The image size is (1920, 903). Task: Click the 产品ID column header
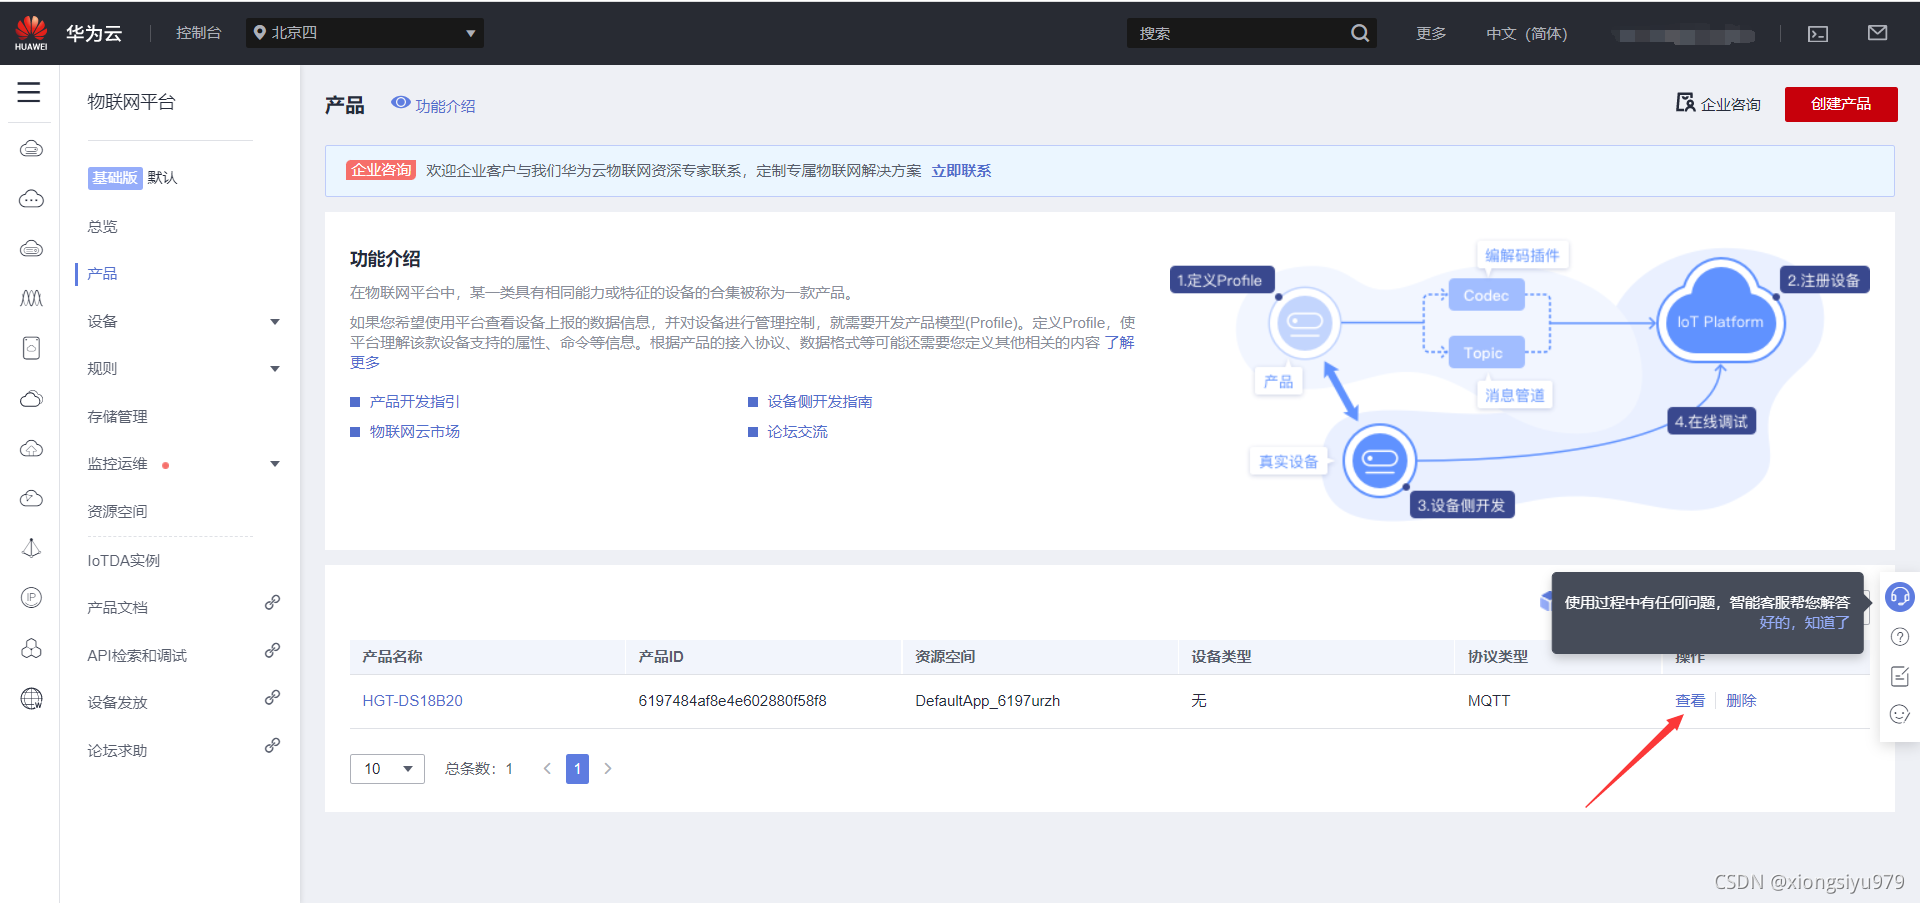661,656
